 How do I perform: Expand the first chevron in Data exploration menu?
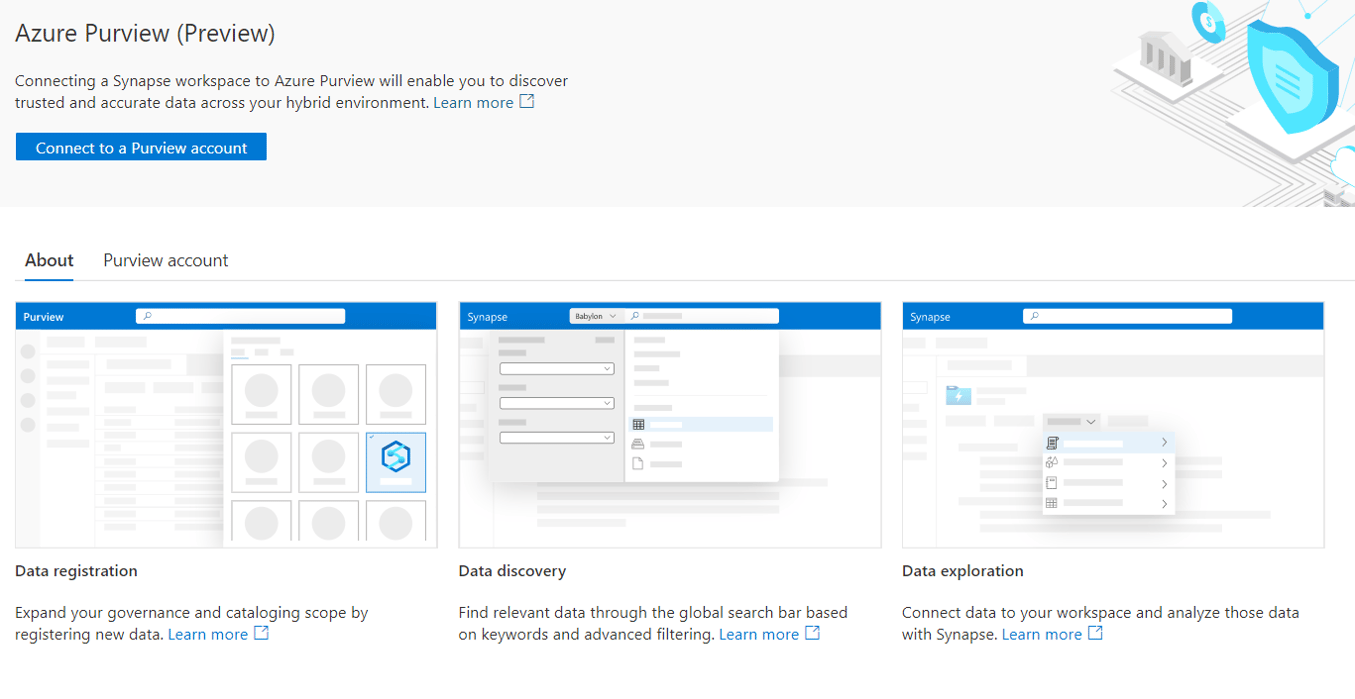click(1164, 442)
